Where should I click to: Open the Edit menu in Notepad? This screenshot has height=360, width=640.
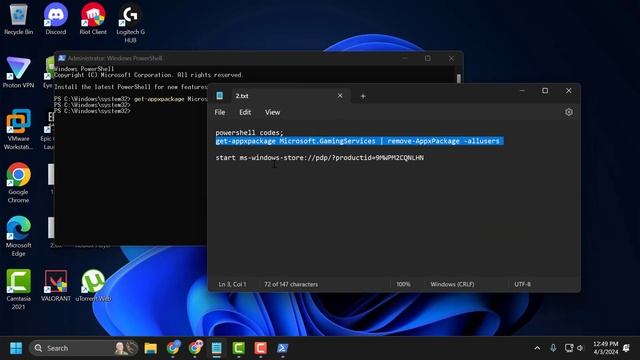(245, 112)
